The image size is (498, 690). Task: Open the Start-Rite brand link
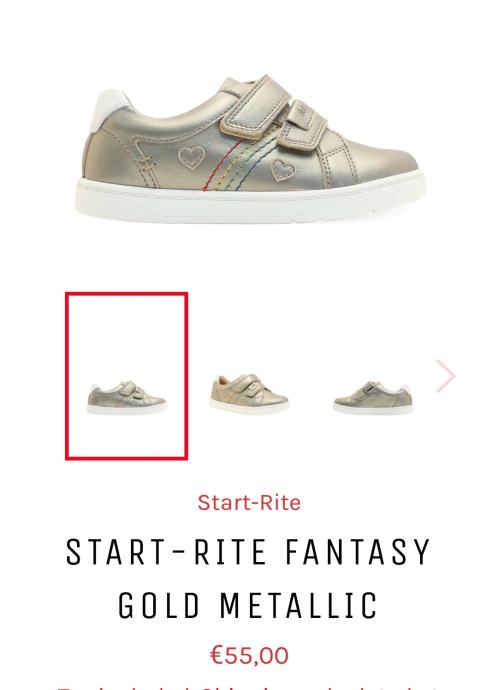tap(249, 503)
